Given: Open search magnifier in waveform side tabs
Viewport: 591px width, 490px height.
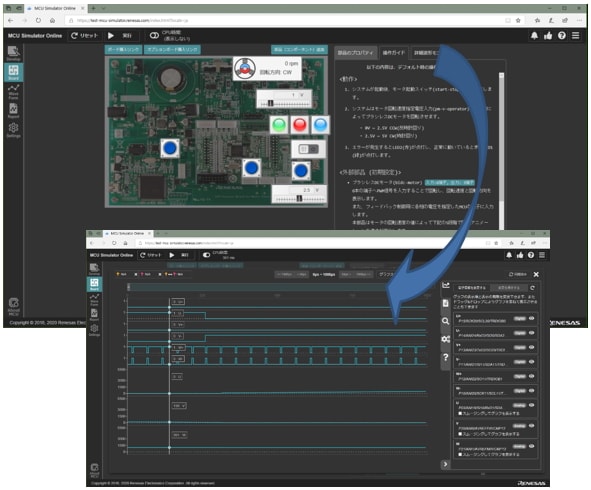Looking at the screenshot, I should coord(446,321).
